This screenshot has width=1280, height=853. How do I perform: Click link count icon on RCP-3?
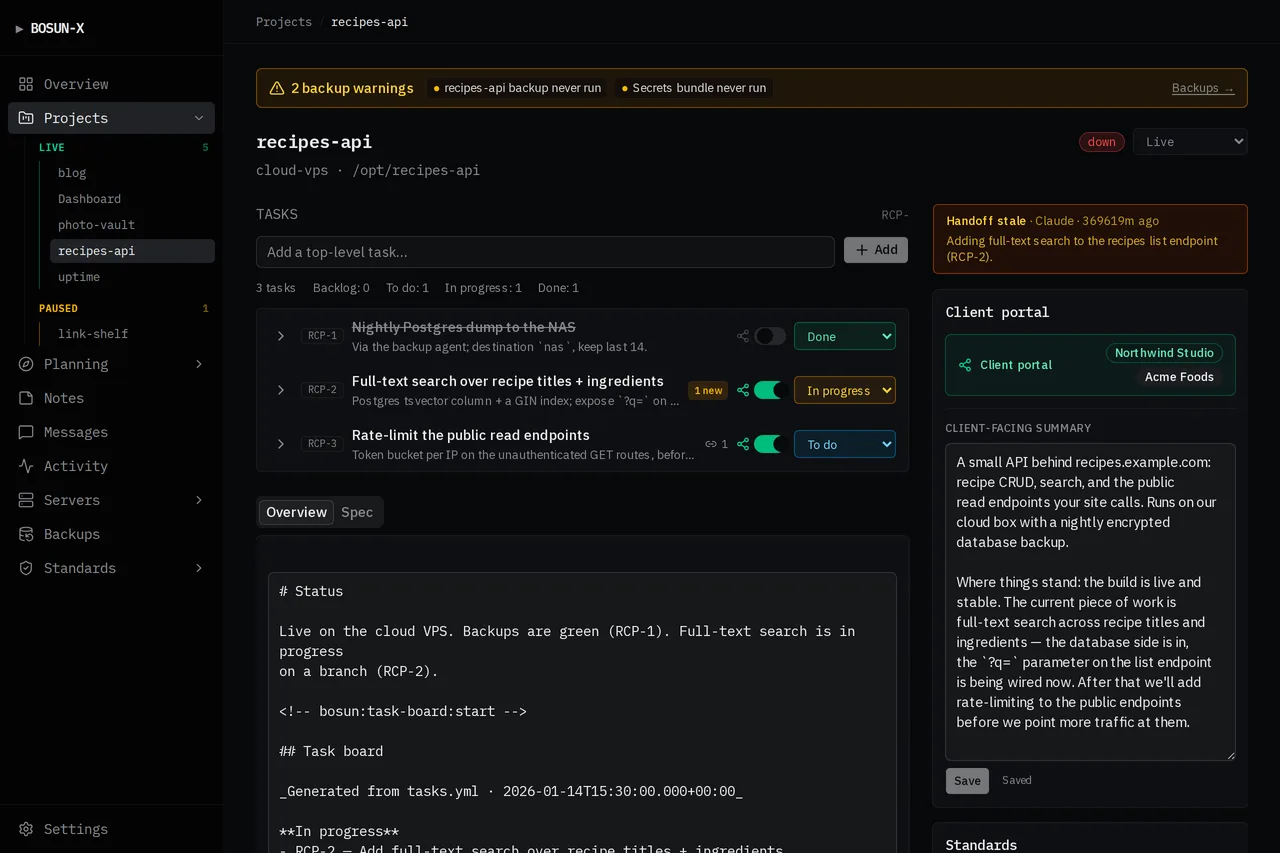click(x=711, y=444)
